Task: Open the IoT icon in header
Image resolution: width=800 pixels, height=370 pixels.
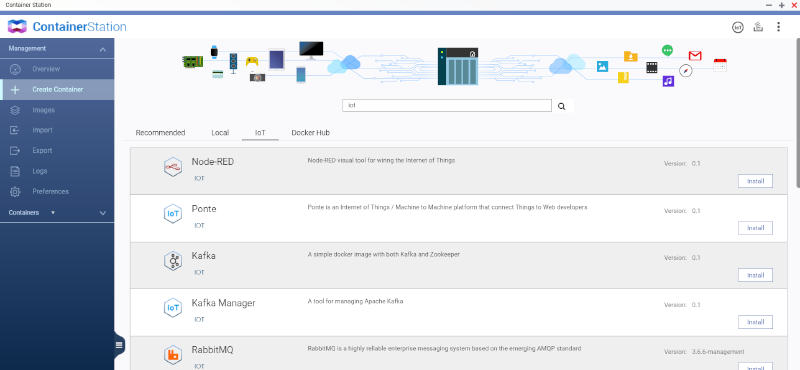Action: (x=737, y=27)
